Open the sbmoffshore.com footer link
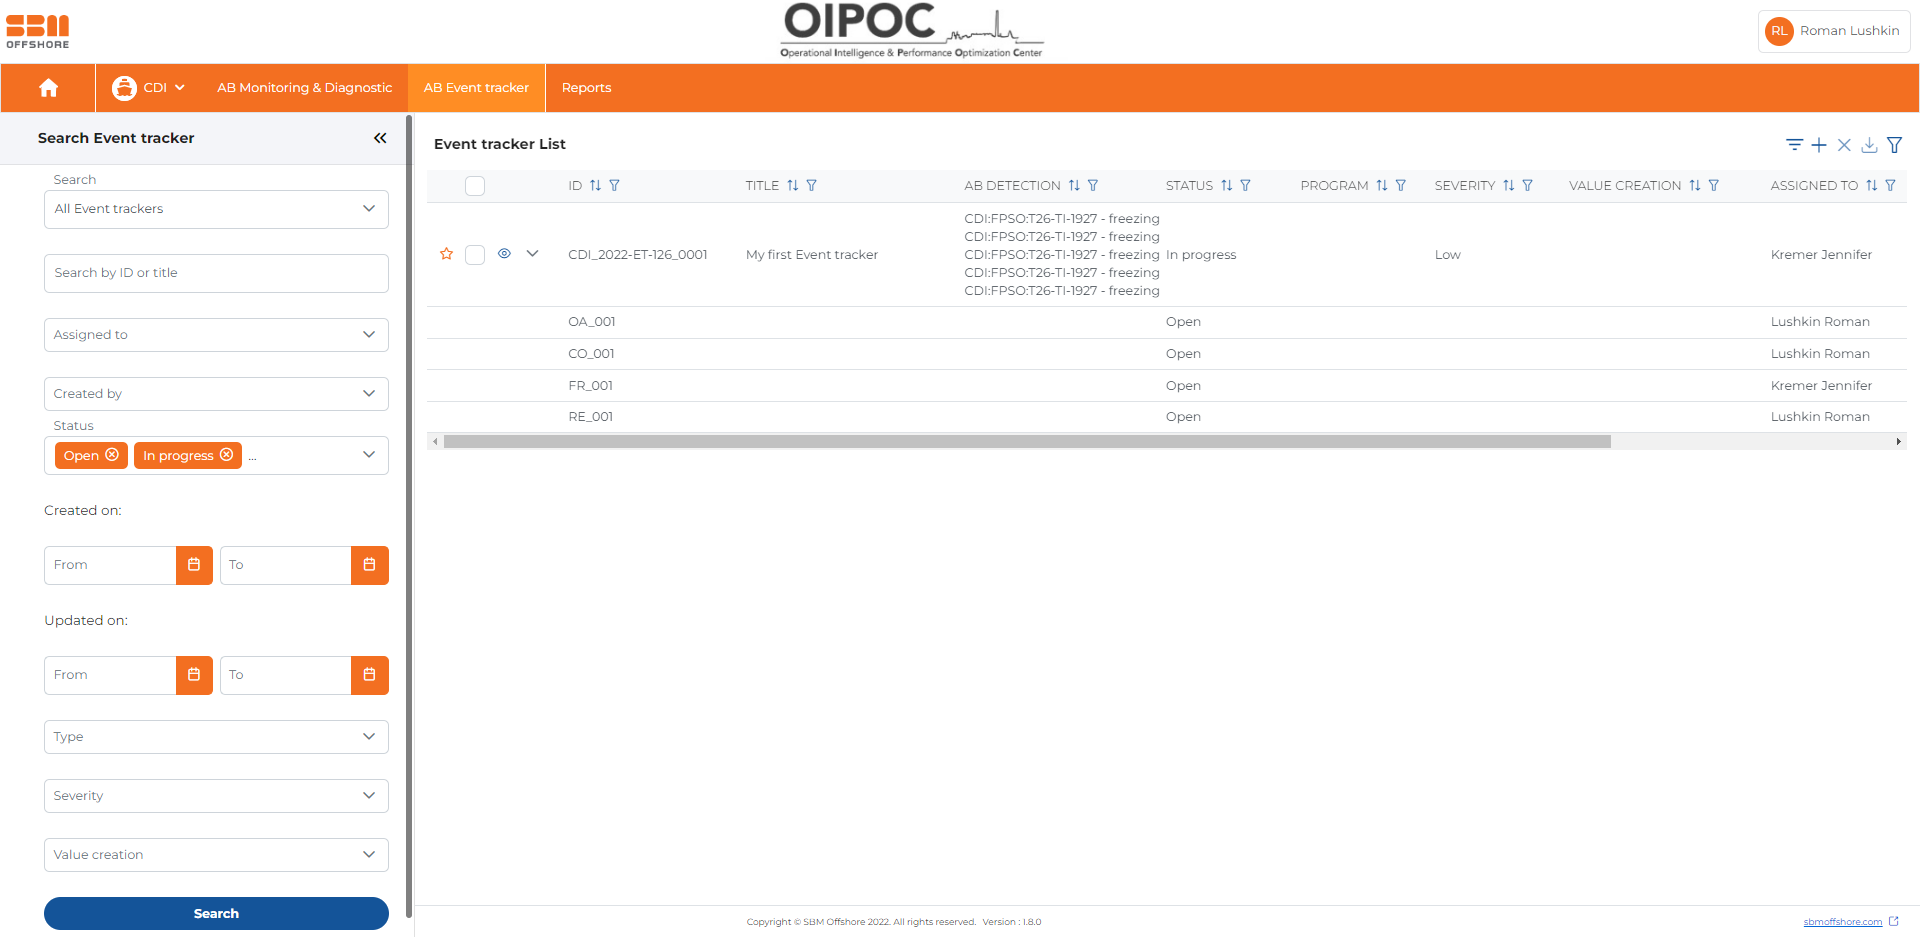This screenshot has height=937, width=1920. pyautogui.click(x=1842, y=922)
